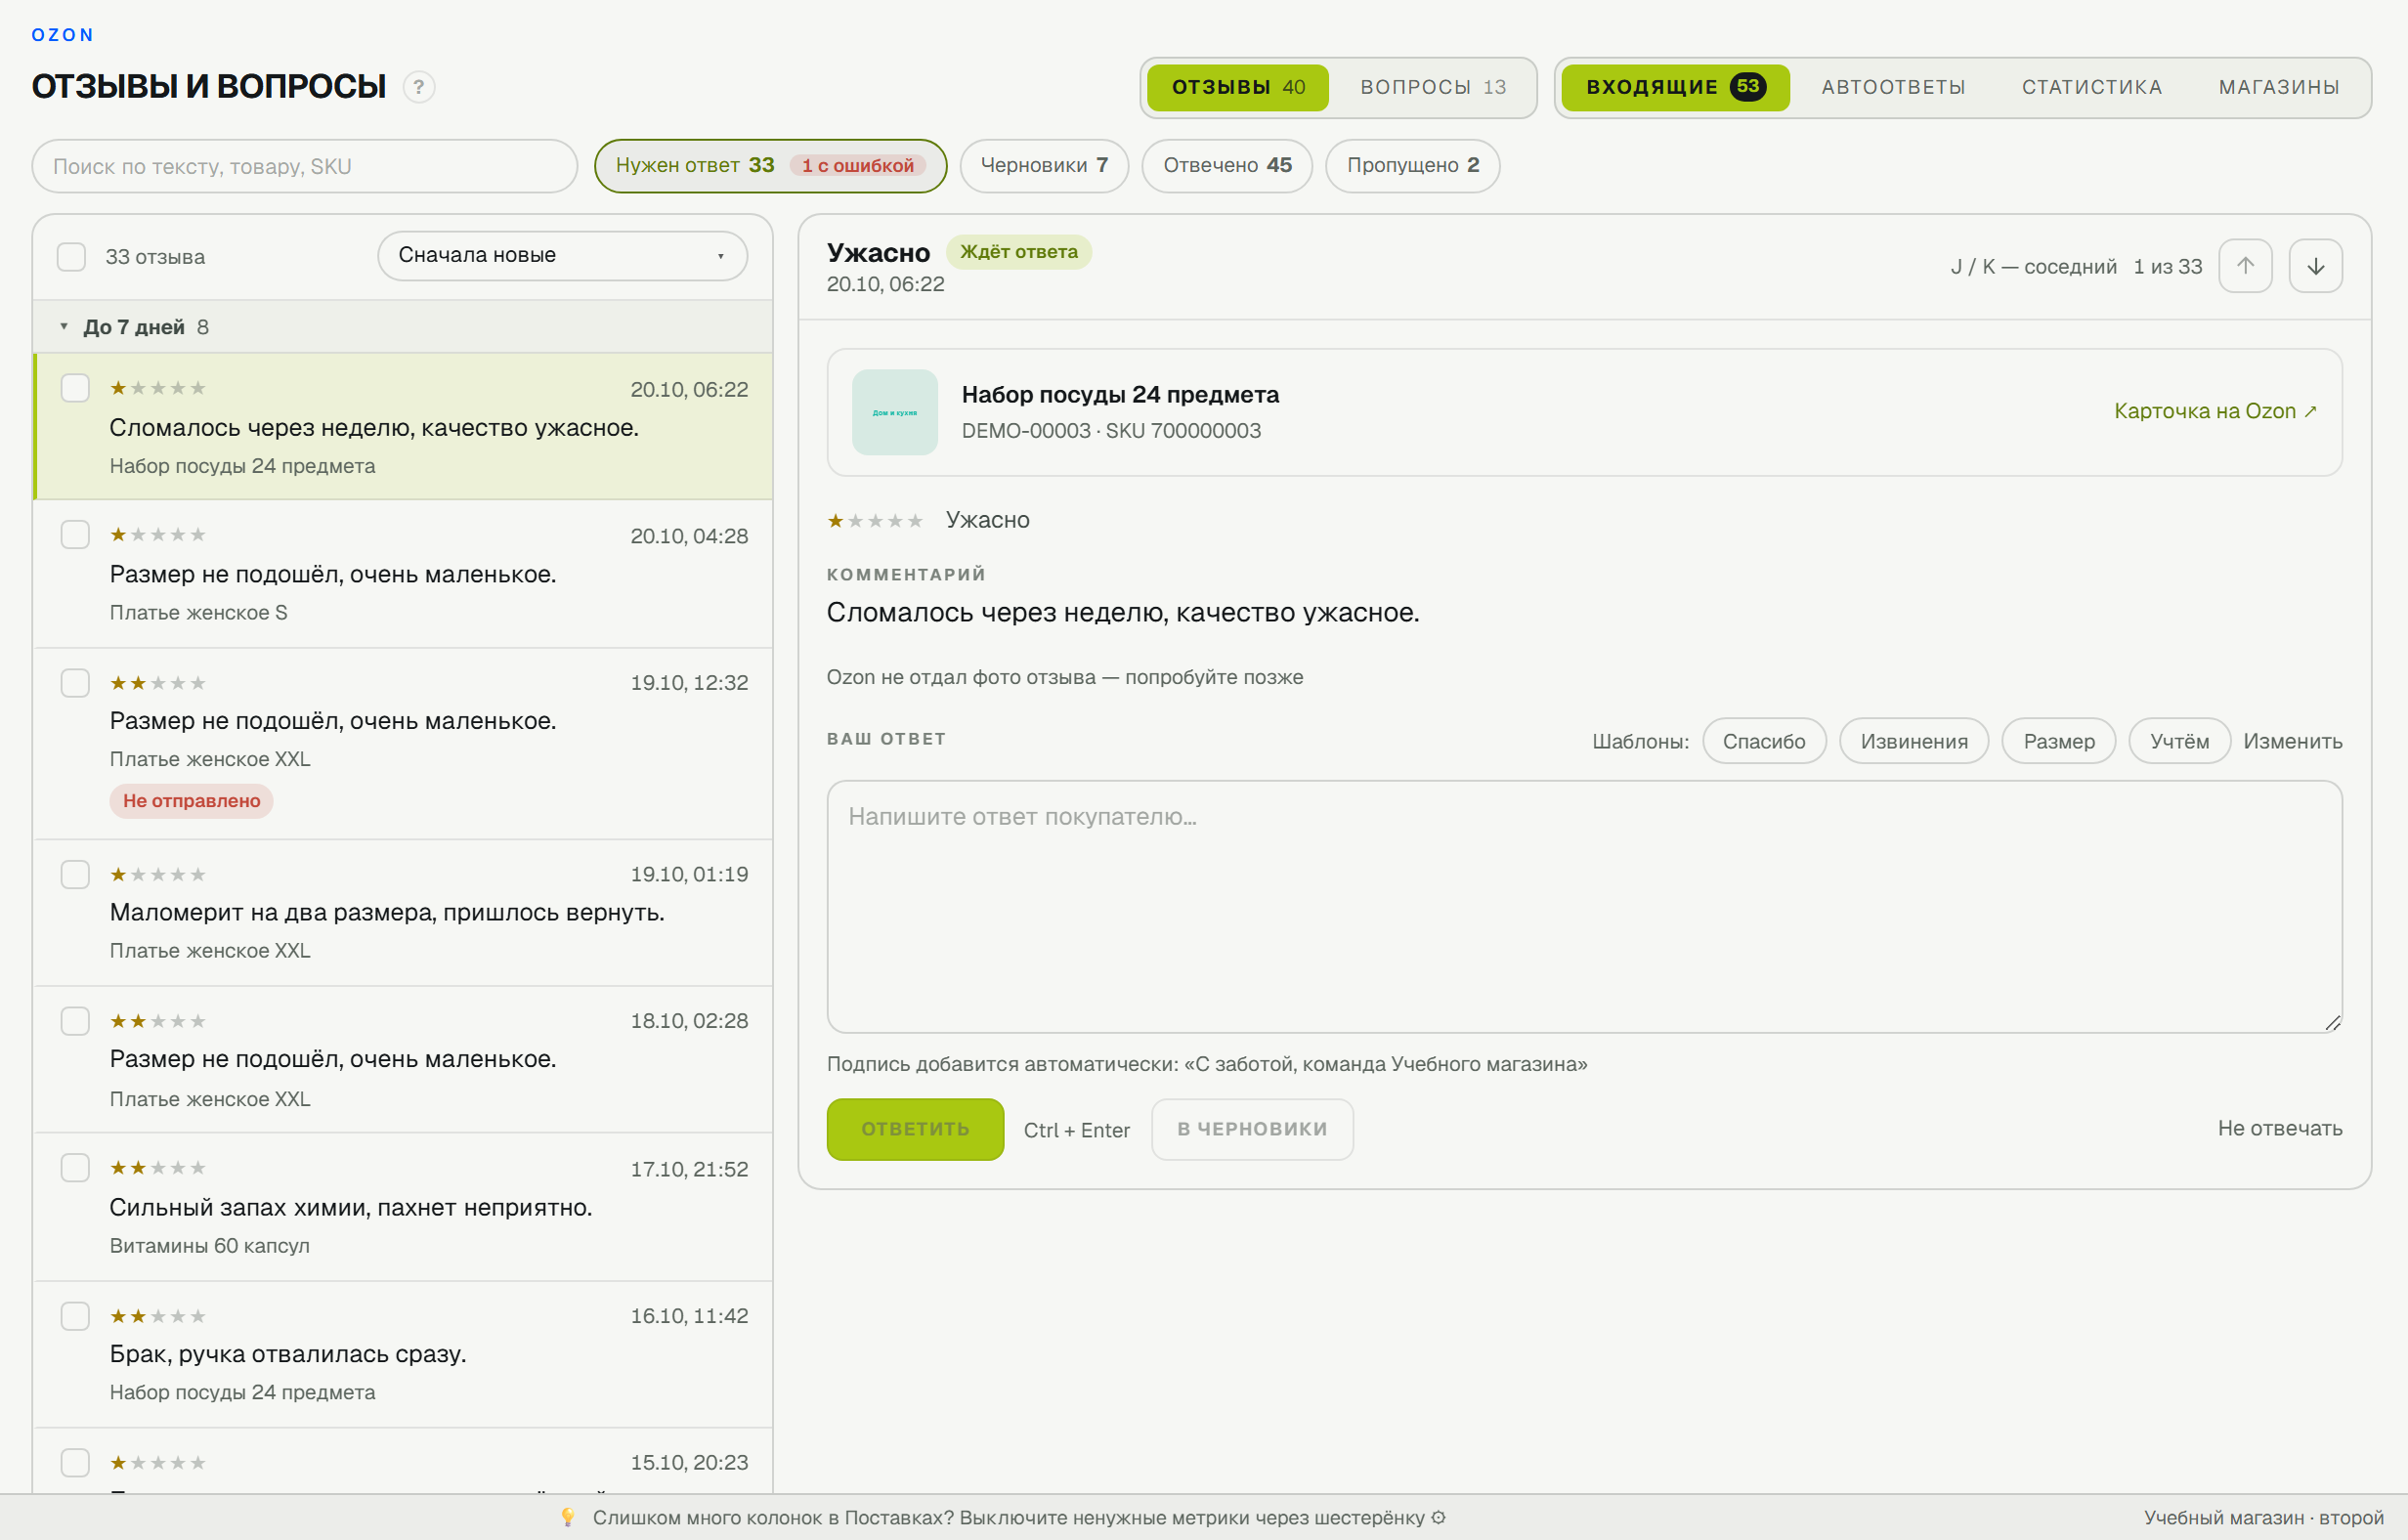Focus the search by text, SKU field

click(x=305, y=166)
